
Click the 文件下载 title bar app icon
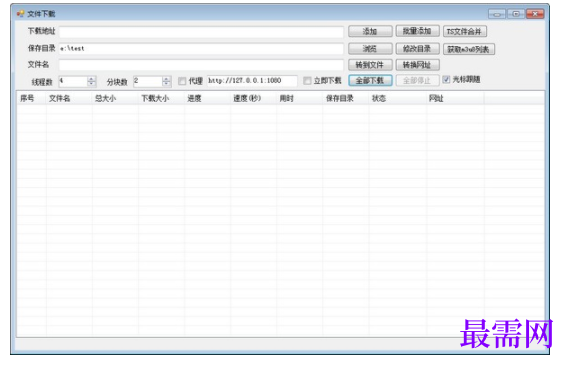20,14
